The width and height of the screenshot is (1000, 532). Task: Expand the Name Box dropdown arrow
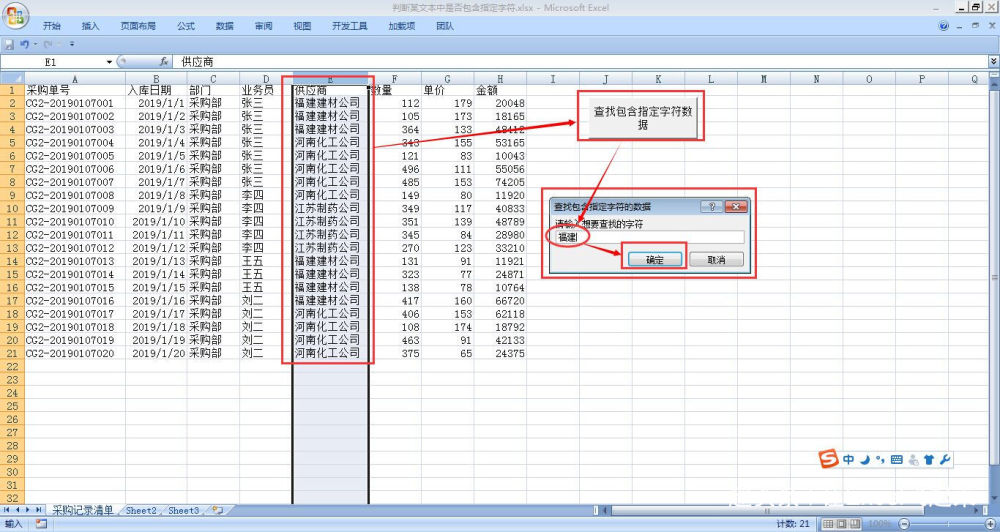(x=109, y=62)
